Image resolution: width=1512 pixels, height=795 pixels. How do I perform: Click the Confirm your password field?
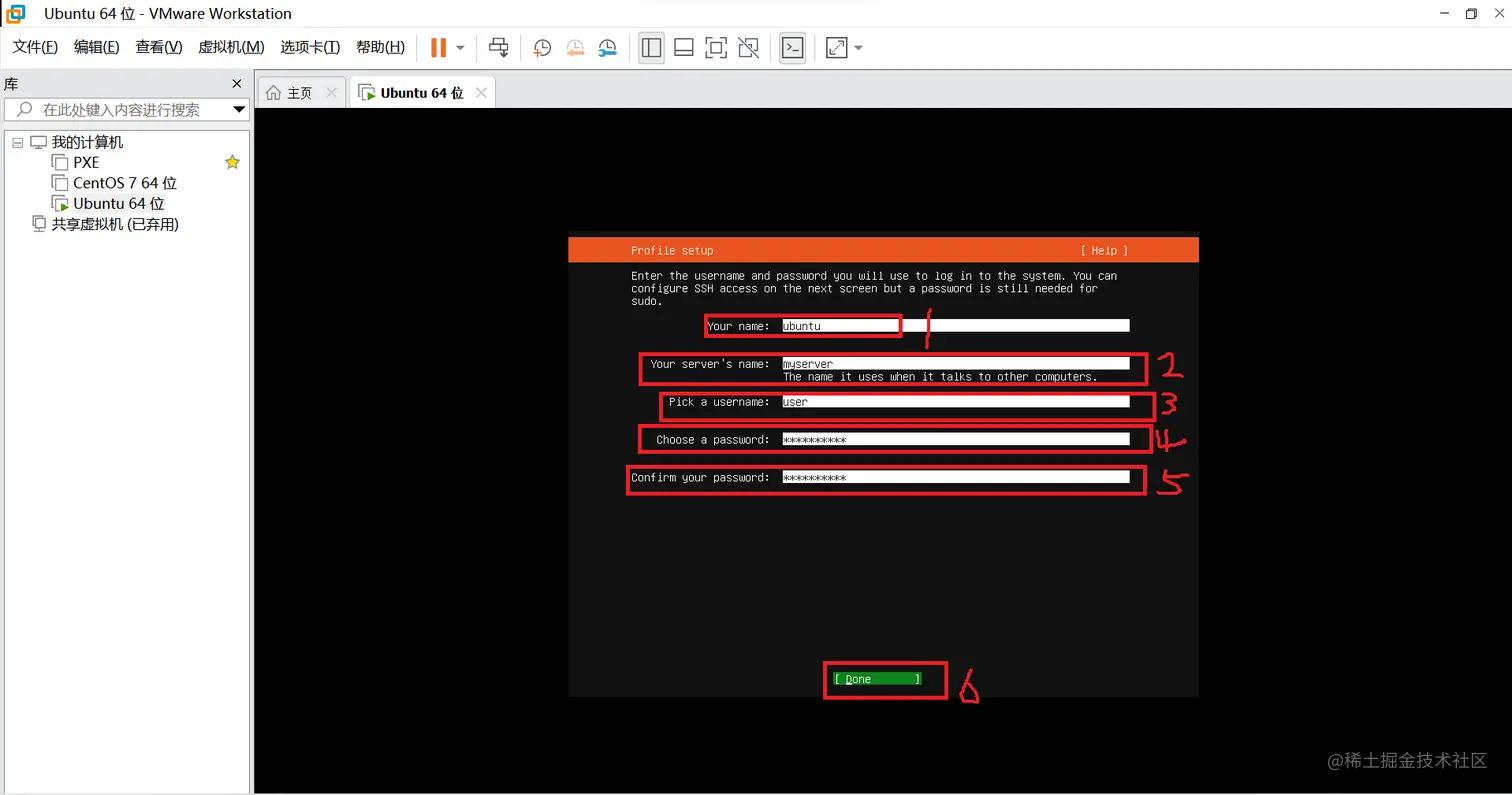(956, 478)
